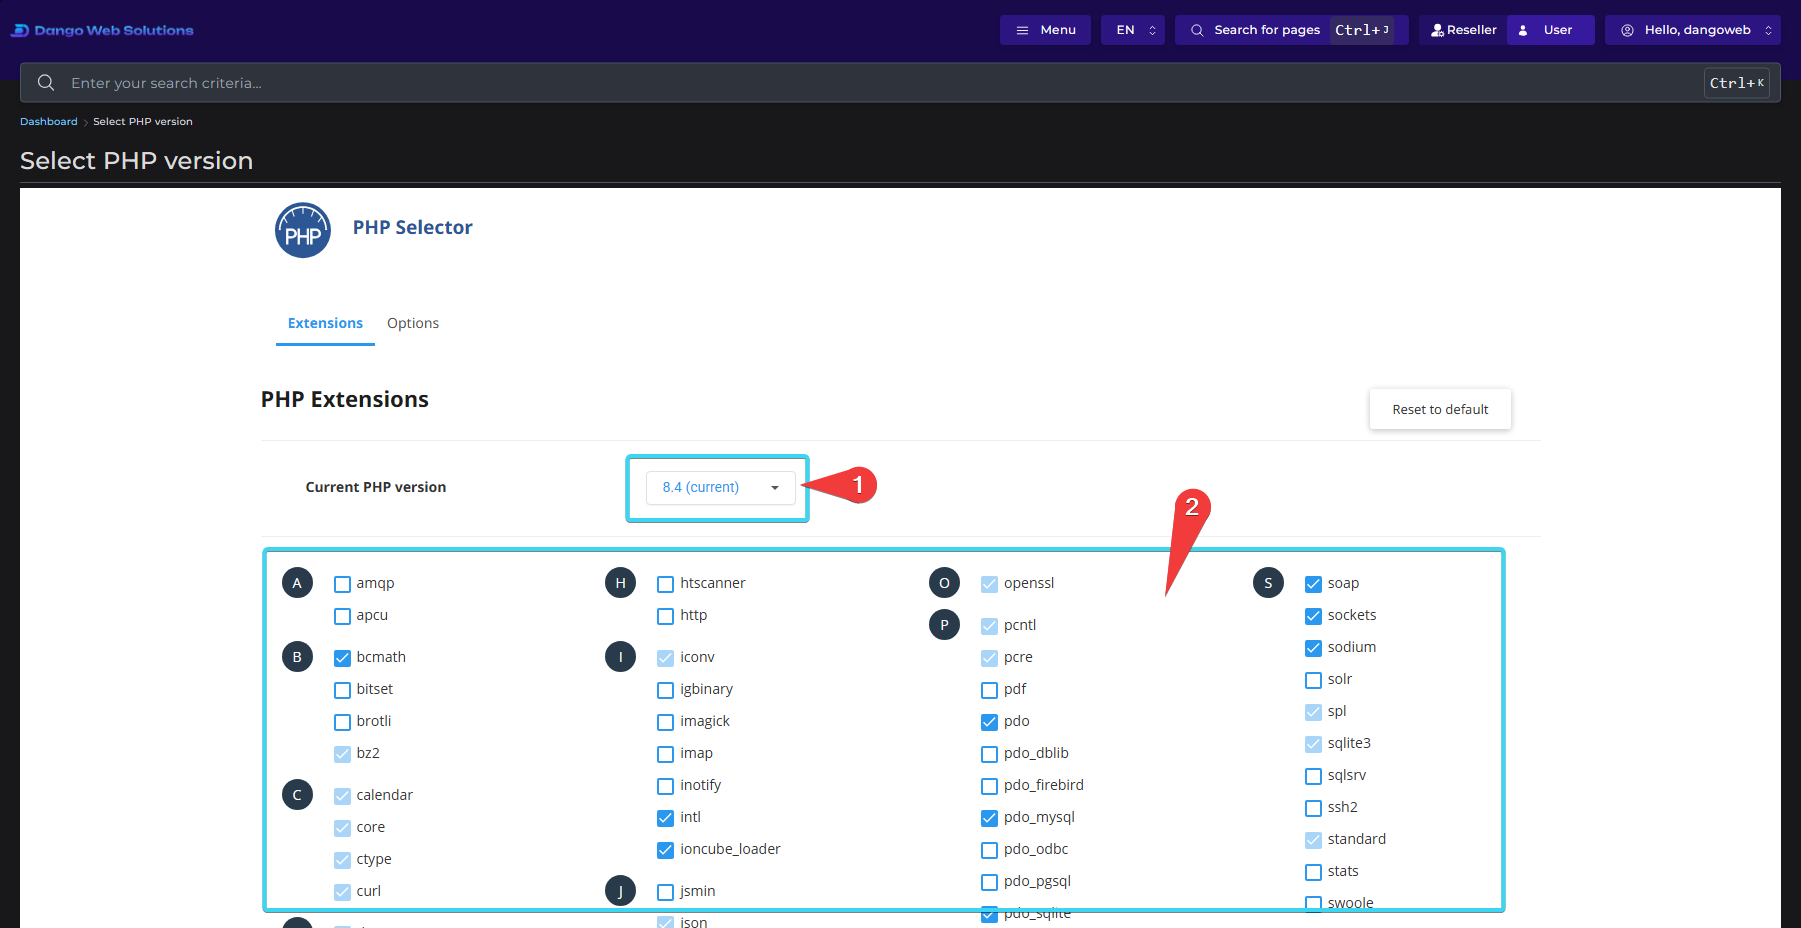Click the "Current PHP version" label
The height and width of the screenshot is (928, 1801).
[376, 487]
